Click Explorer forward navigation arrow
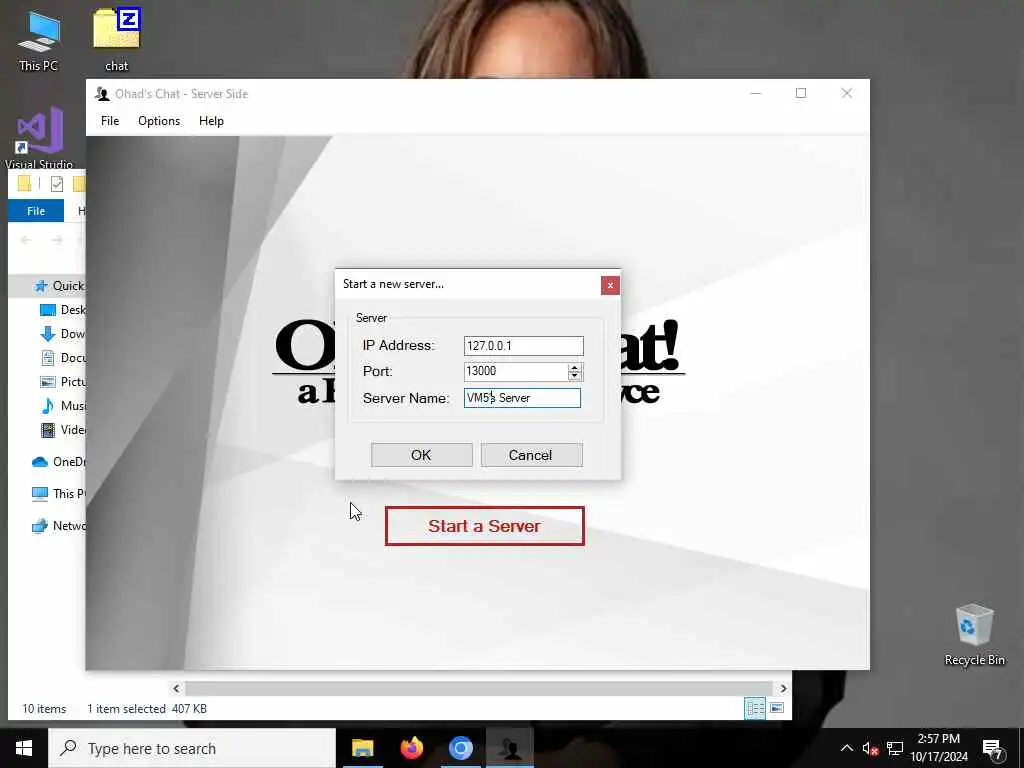This screenshot has height=768, width=1024. (x=57, y=240)
